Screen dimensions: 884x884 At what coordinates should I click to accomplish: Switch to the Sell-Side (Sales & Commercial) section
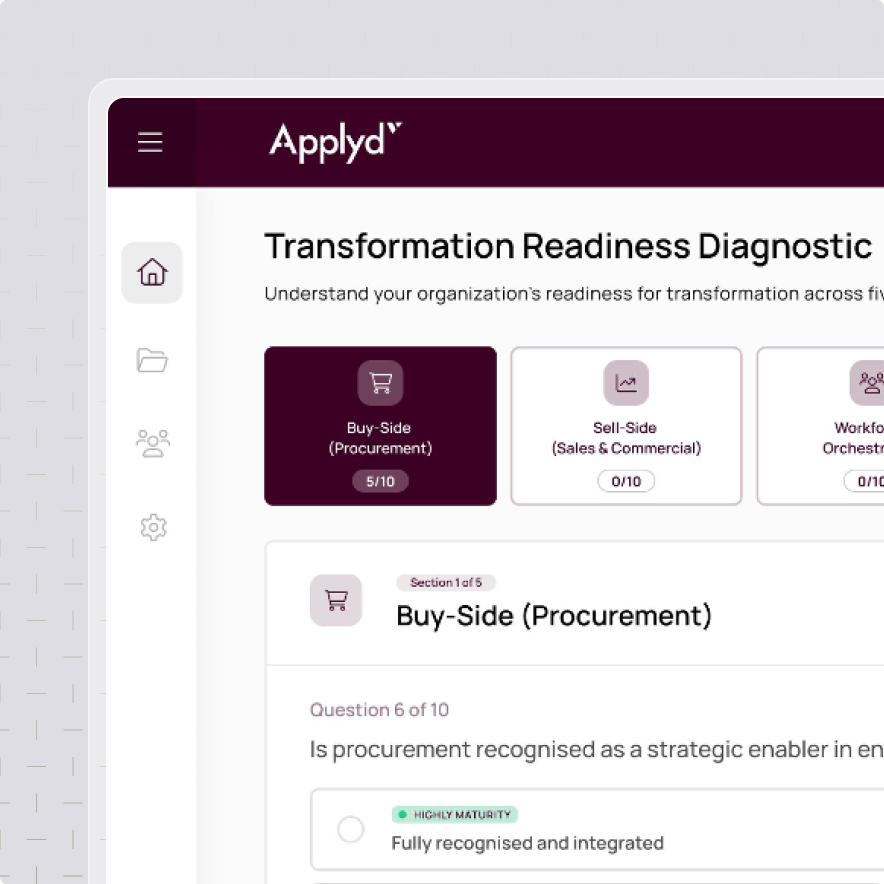point(626,426)
